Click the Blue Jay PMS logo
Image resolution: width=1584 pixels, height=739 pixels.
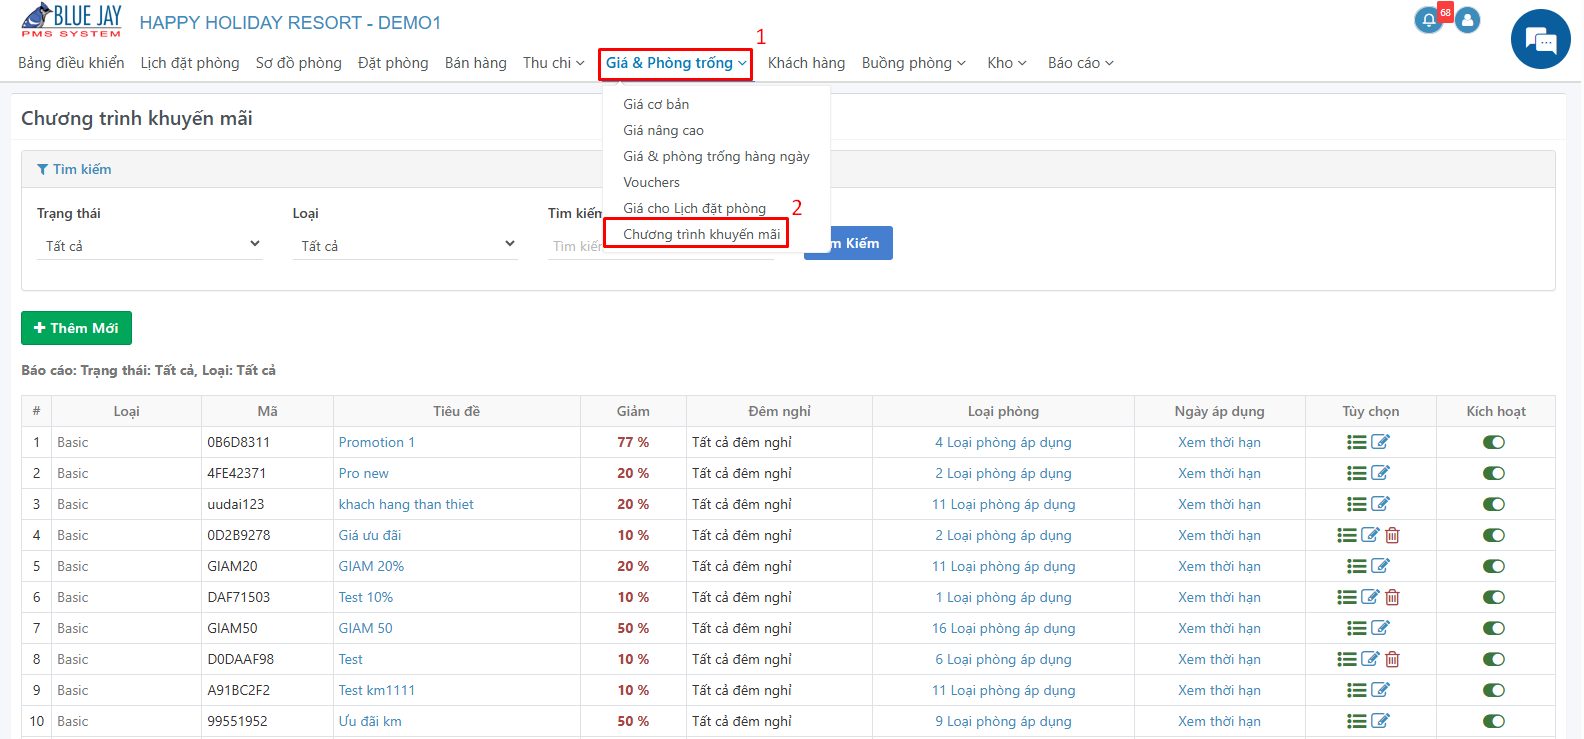(x=71, y=21)
